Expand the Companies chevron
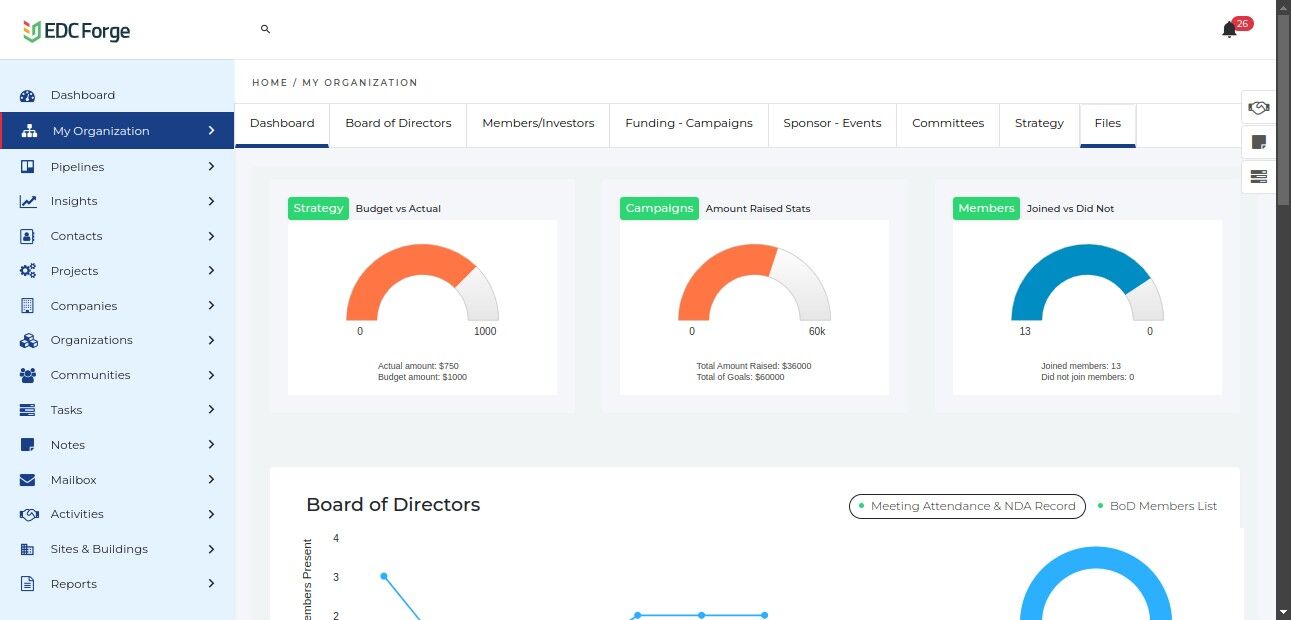This screenshot has width=1291, height=620. pos(211,306)
